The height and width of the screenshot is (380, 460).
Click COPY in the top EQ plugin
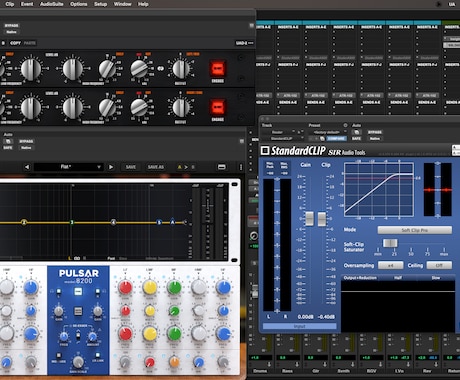15,43
